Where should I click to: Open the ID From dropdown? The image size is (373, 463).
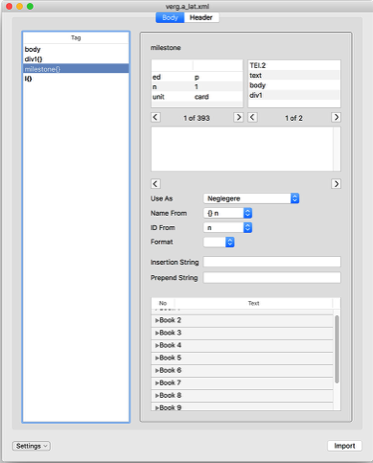tap(228, 228)
